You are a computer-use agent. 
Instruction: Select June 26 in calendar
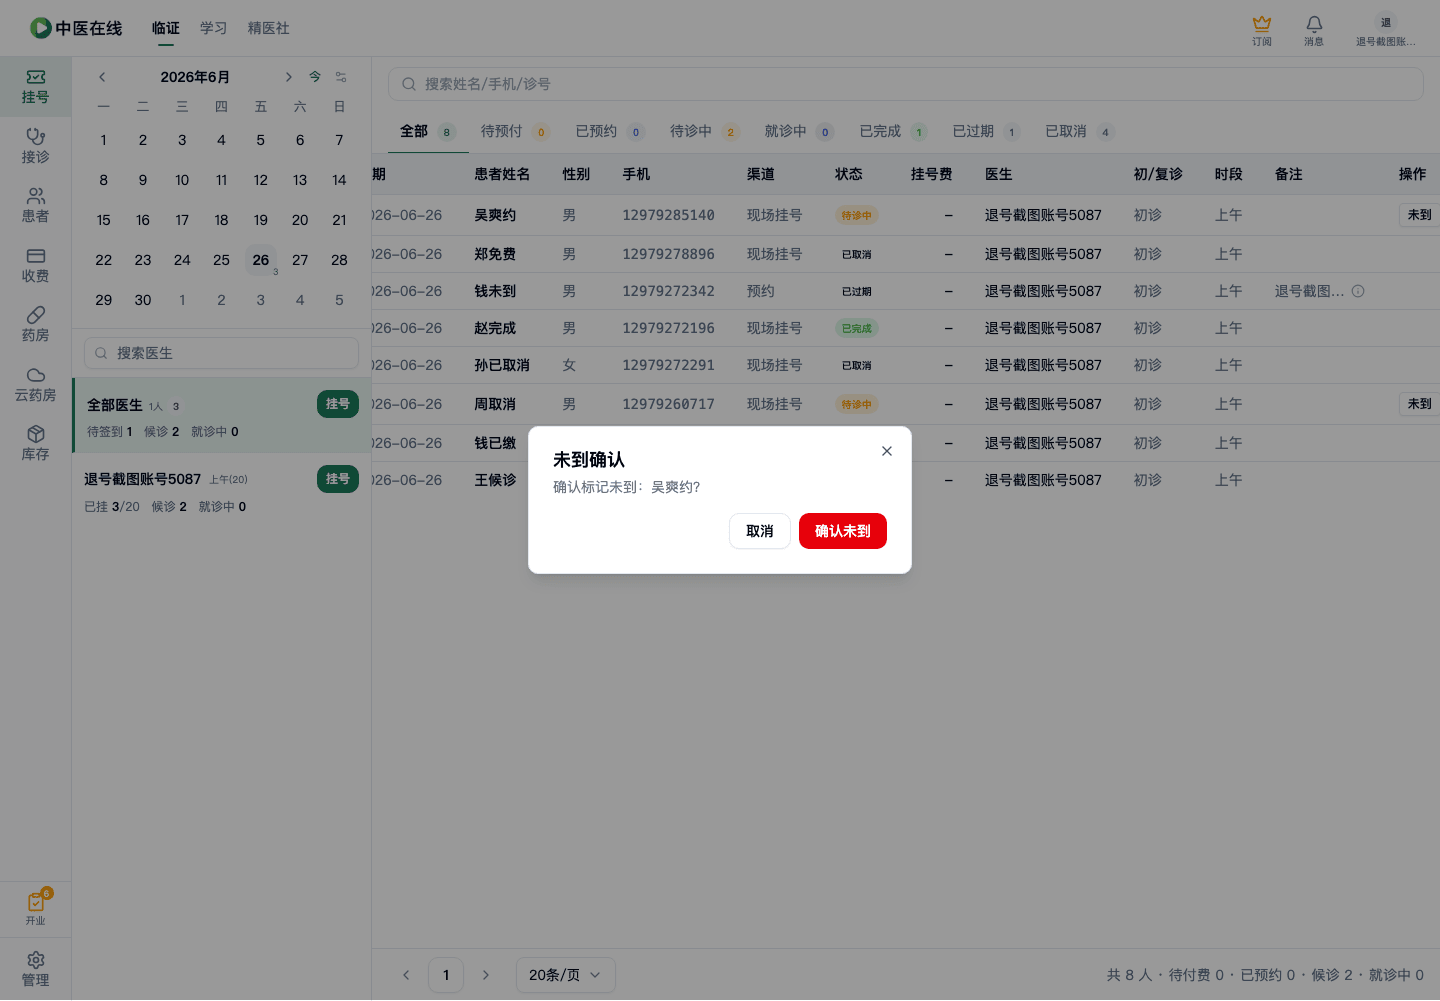click(x=261, y=260)
